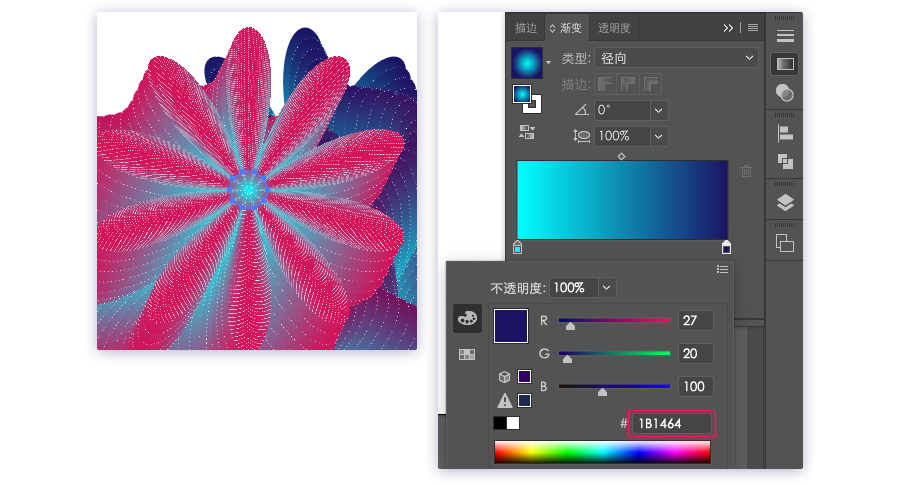Click the in-gamut dark blue swatch
Image resolution: width=900 pixels, height=485 pixels.
click(x=524, y=400)
